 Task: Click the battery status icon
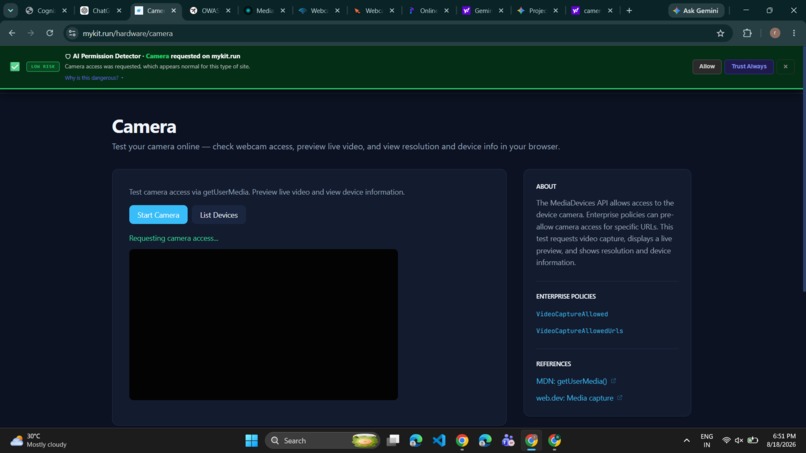pyautogui.click(x=753, y=440)
